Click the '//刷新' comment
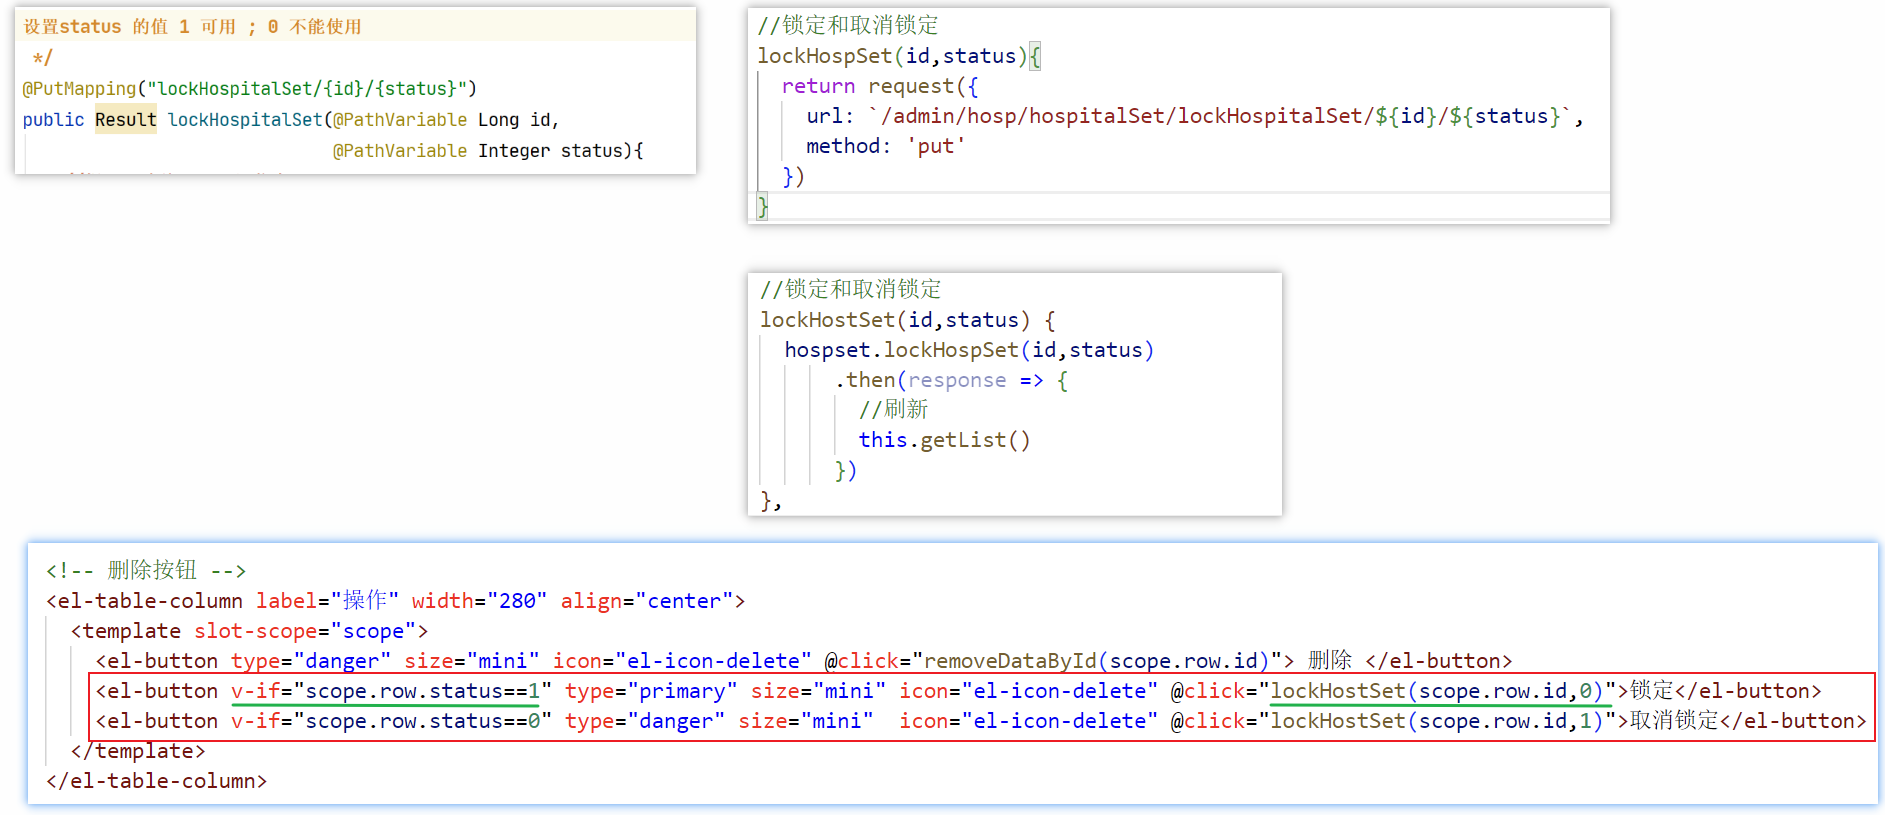1885x815 pixels. (x=893, y=409)
